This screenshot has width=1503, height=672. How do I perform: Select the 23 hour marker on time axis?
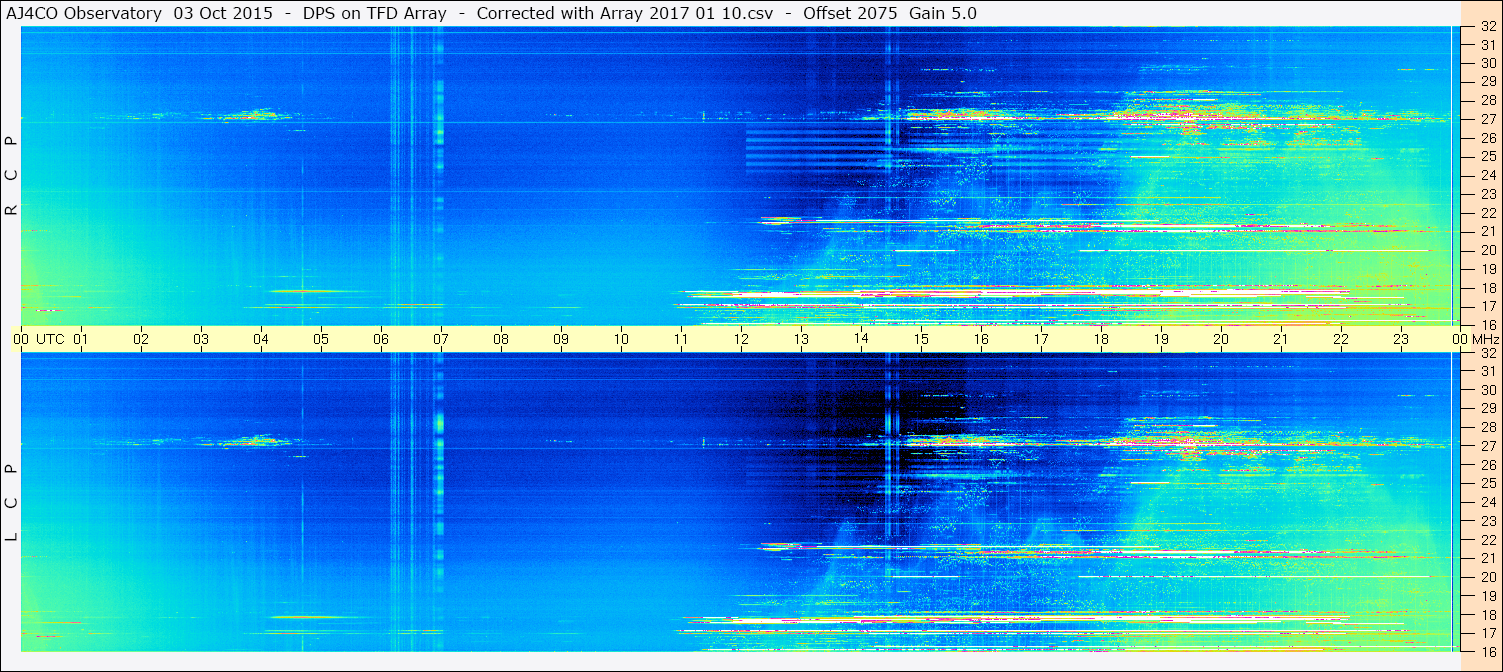tap(1401, 339)
